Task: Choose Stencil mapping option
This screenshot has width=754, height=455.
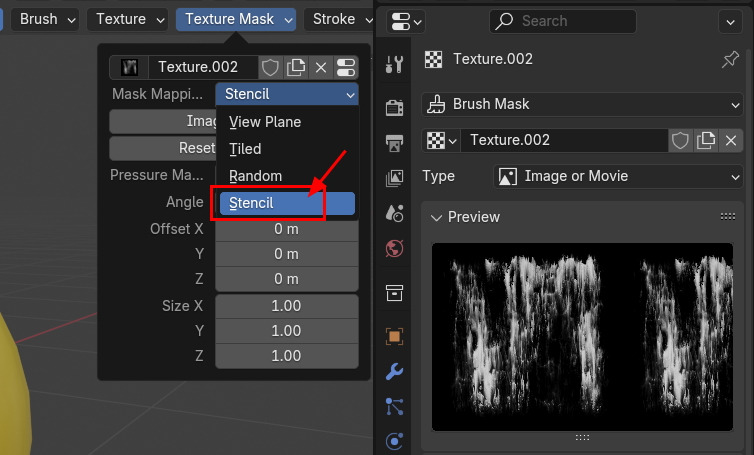Action: pos(287,203)
